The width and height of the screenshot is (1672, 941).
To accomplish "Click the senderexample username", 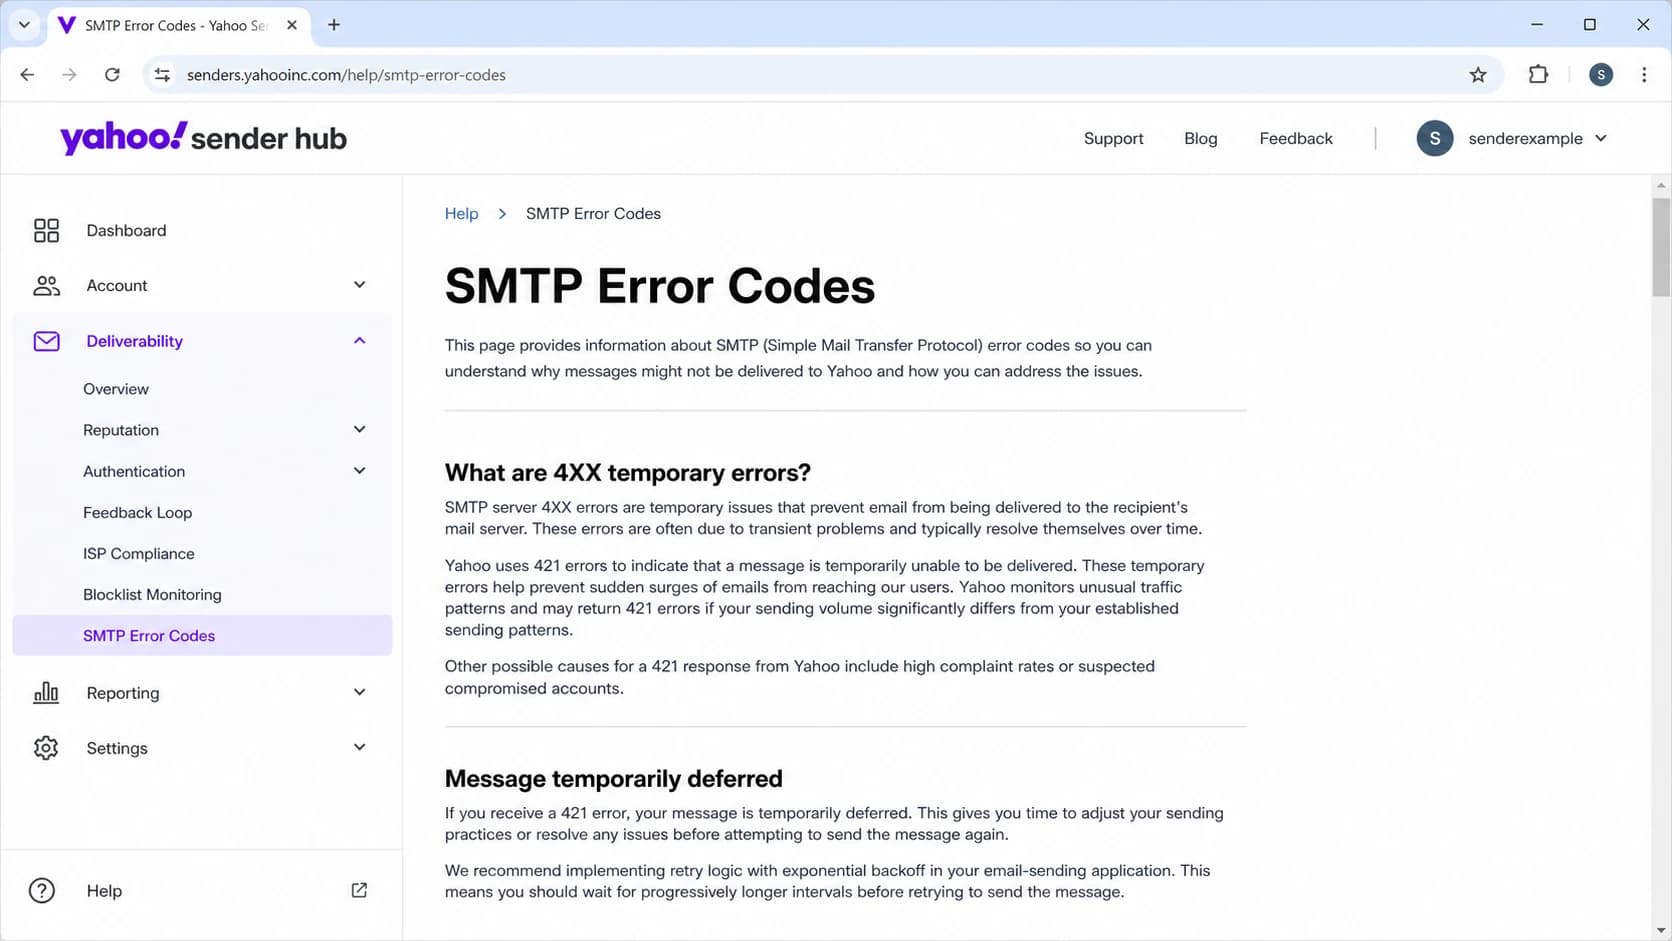I will [x=1525, y=138].
